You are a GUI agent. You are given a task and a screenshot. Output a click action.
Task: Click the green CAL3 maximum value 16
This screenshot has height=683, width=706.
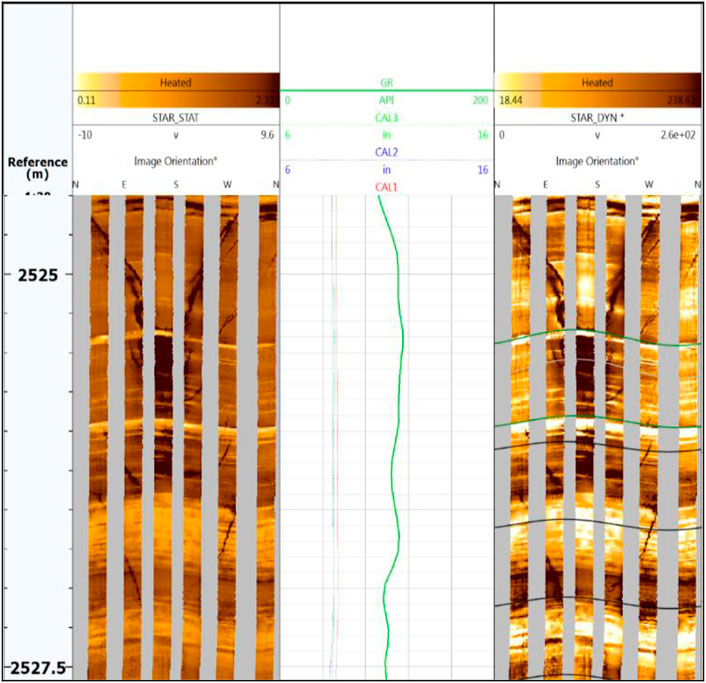pyautogui.click(x=483, y=135)
